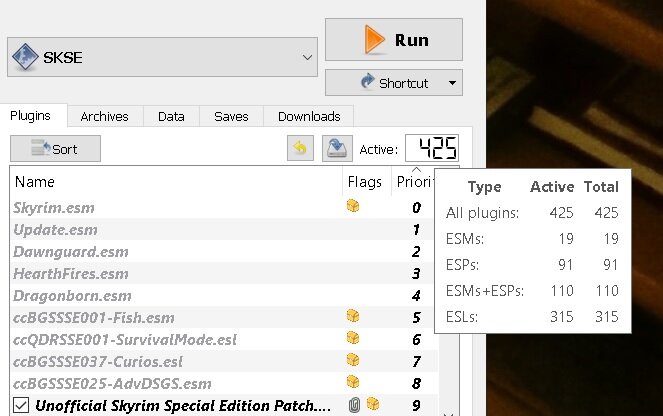Click the SKSE executable diamond icon
Image resolution: width=663 pixels, height=416 pixels.
[x=25, y=57]
